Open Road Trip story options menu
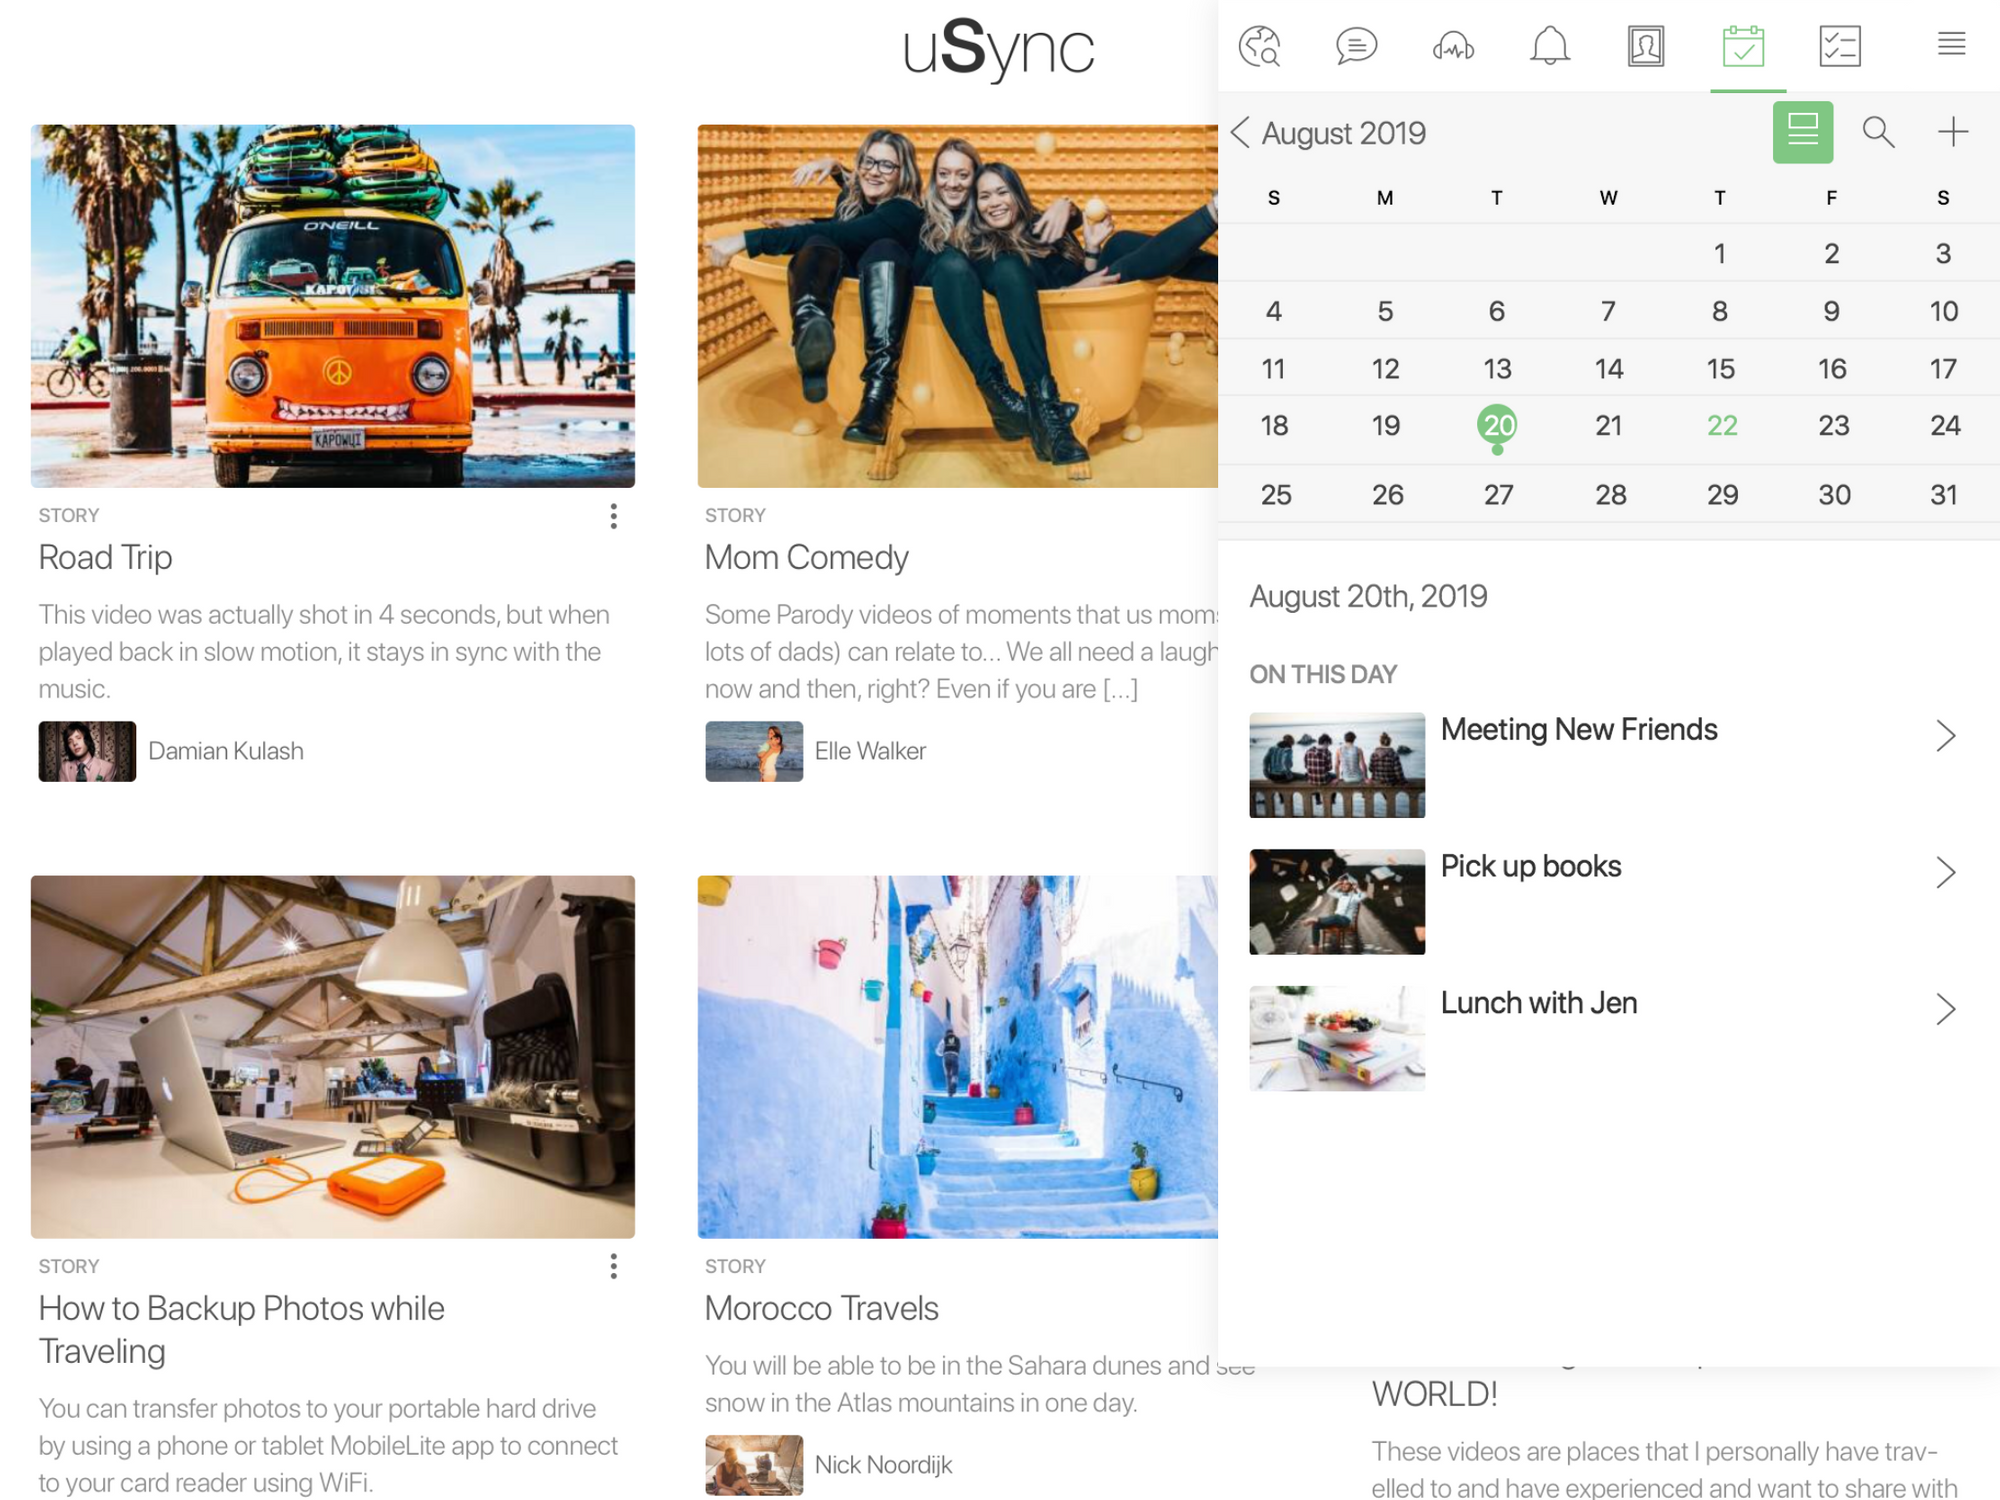This screenshot has height=1500, width=2000. (x=613, y=516)
